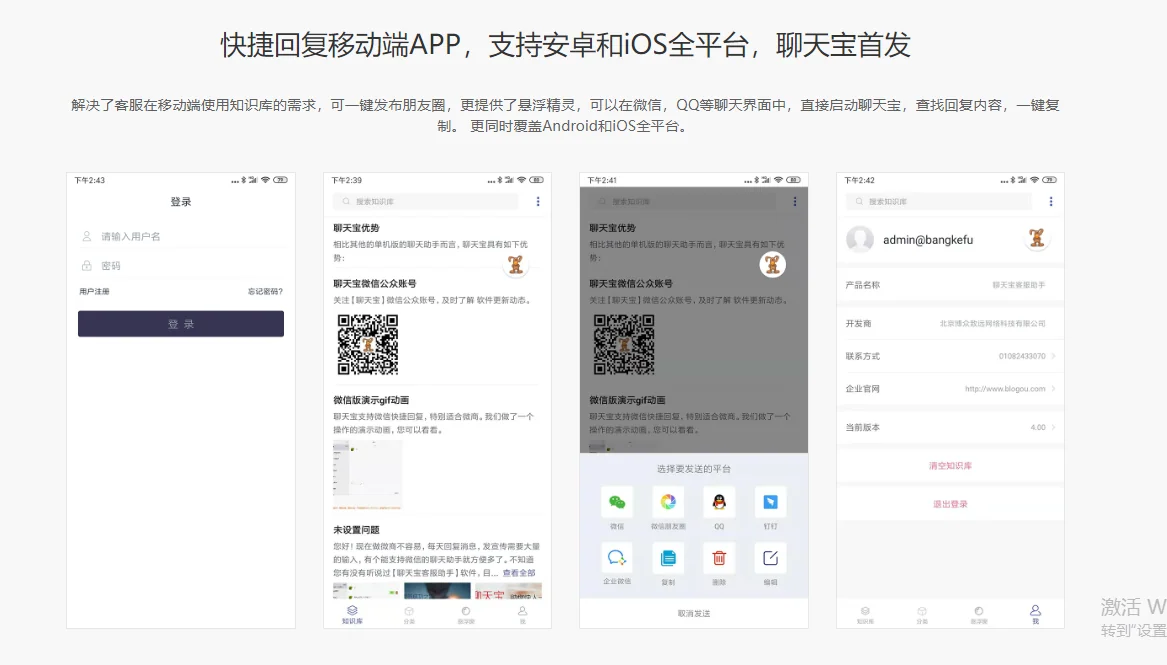Click QR code image on the 2:39 knowledge screen
The image size is (1167, 665).
[368, 344]
